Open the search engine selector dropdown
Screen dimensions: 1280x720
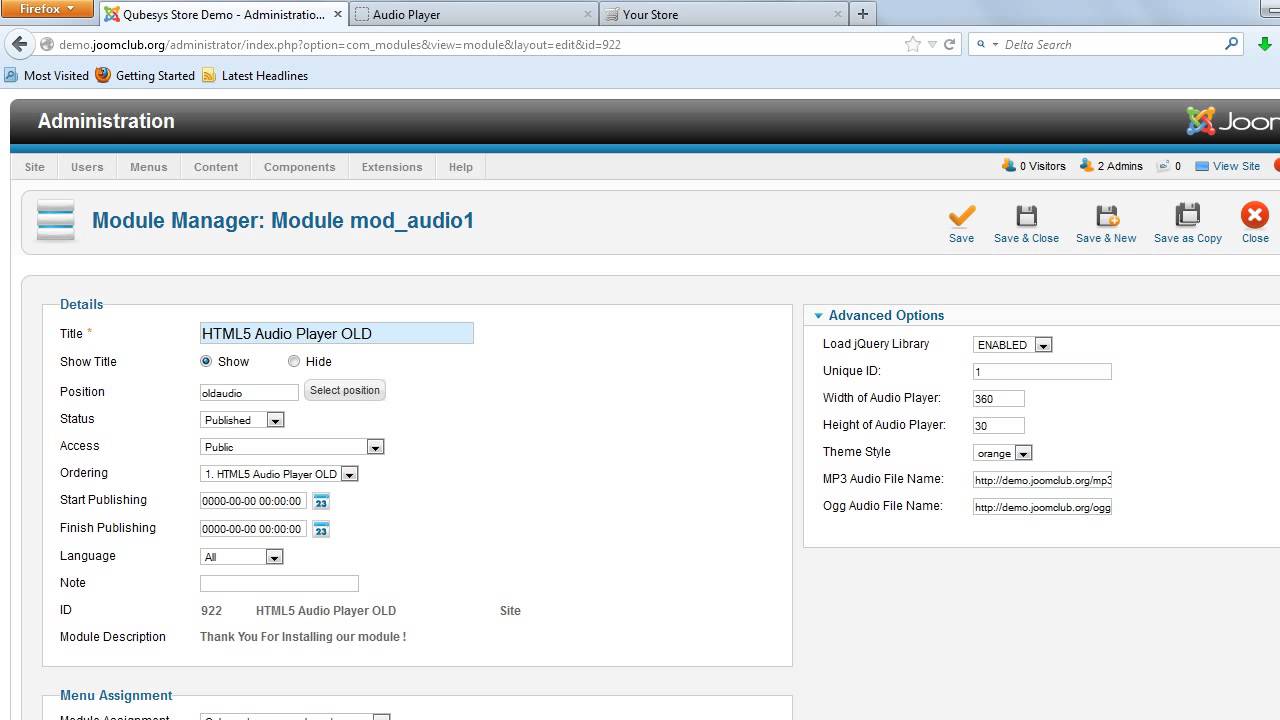[986, 44]
